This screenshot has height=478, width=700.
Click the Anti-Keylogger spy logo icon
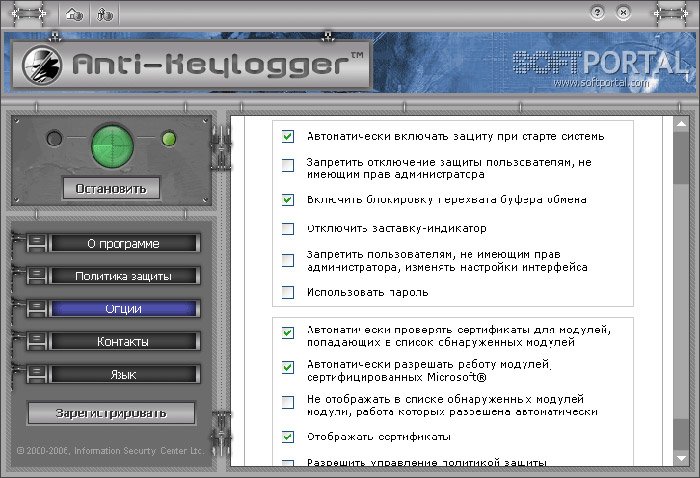pos(42,65)
